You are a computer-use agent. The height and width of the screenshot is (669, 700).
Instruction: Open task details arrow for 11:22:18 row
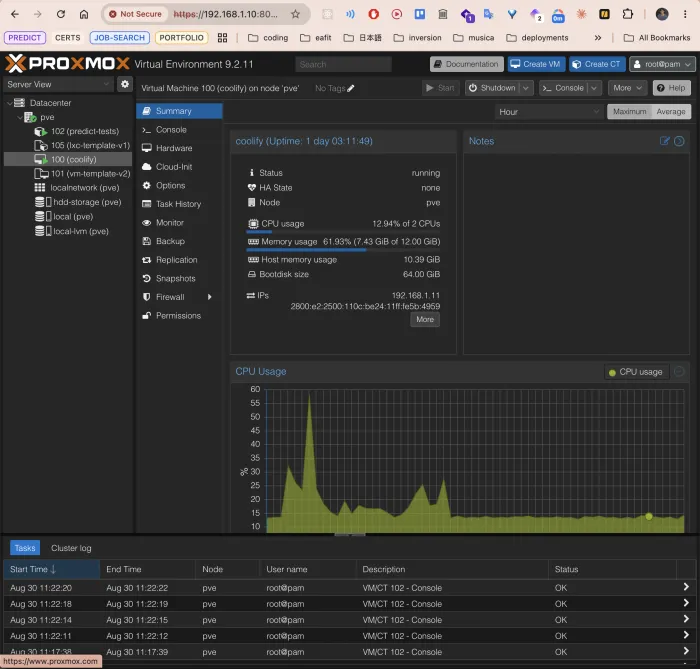(686, 603)
